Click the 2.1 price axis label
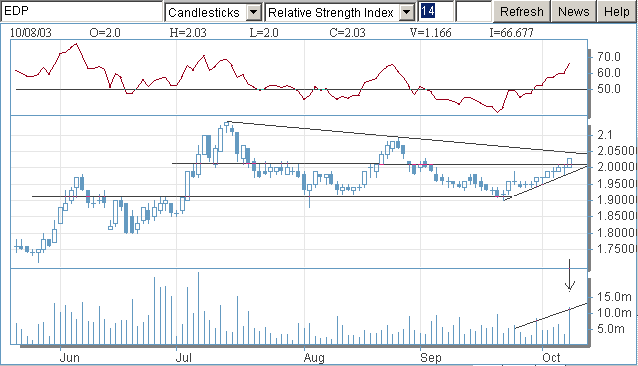Screen dimensions: 638x366 (x=605, y=135)
